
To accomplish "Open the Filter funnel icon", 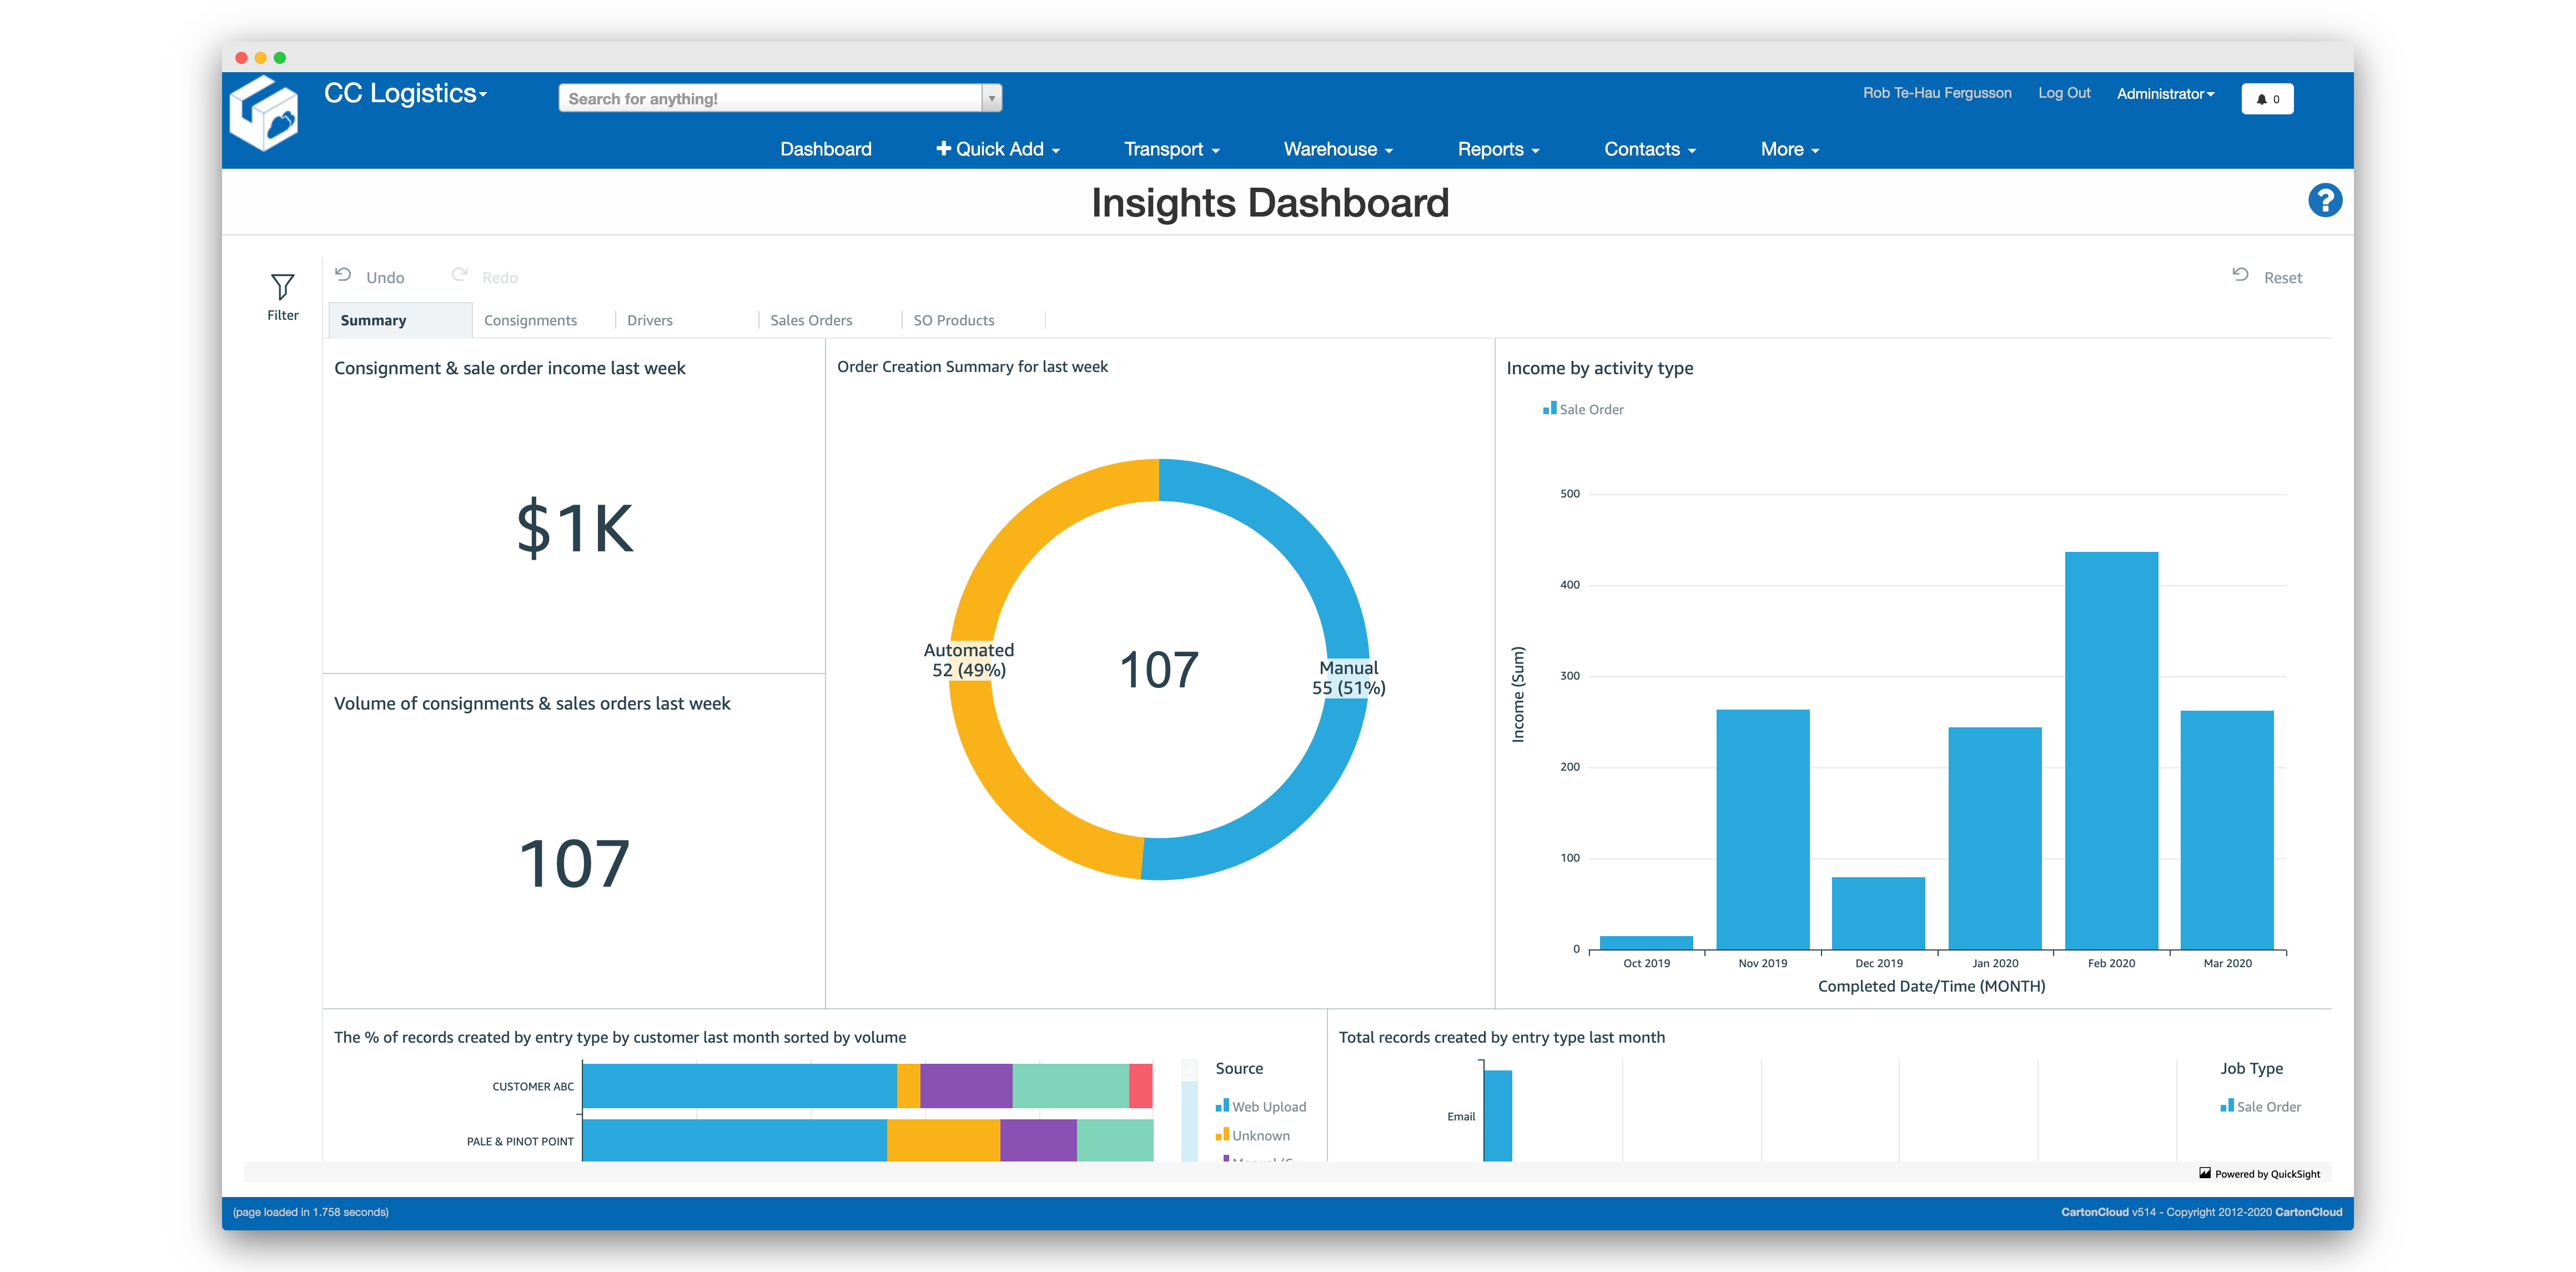I will point(282,288).
